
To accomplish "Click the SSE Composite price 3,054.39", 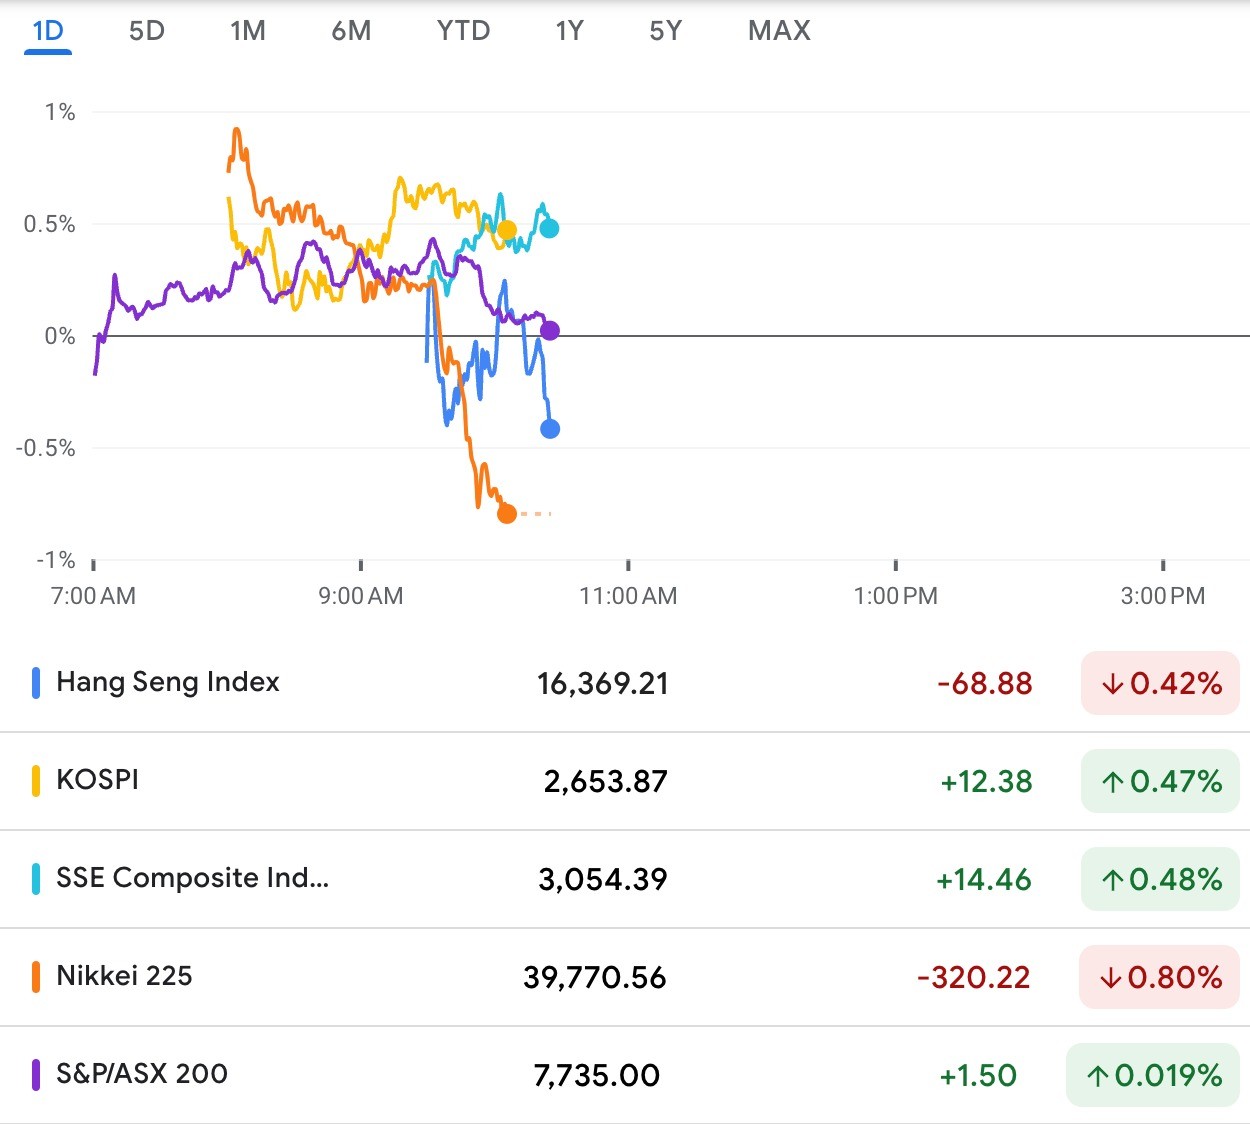I will (x=603, y=879).
